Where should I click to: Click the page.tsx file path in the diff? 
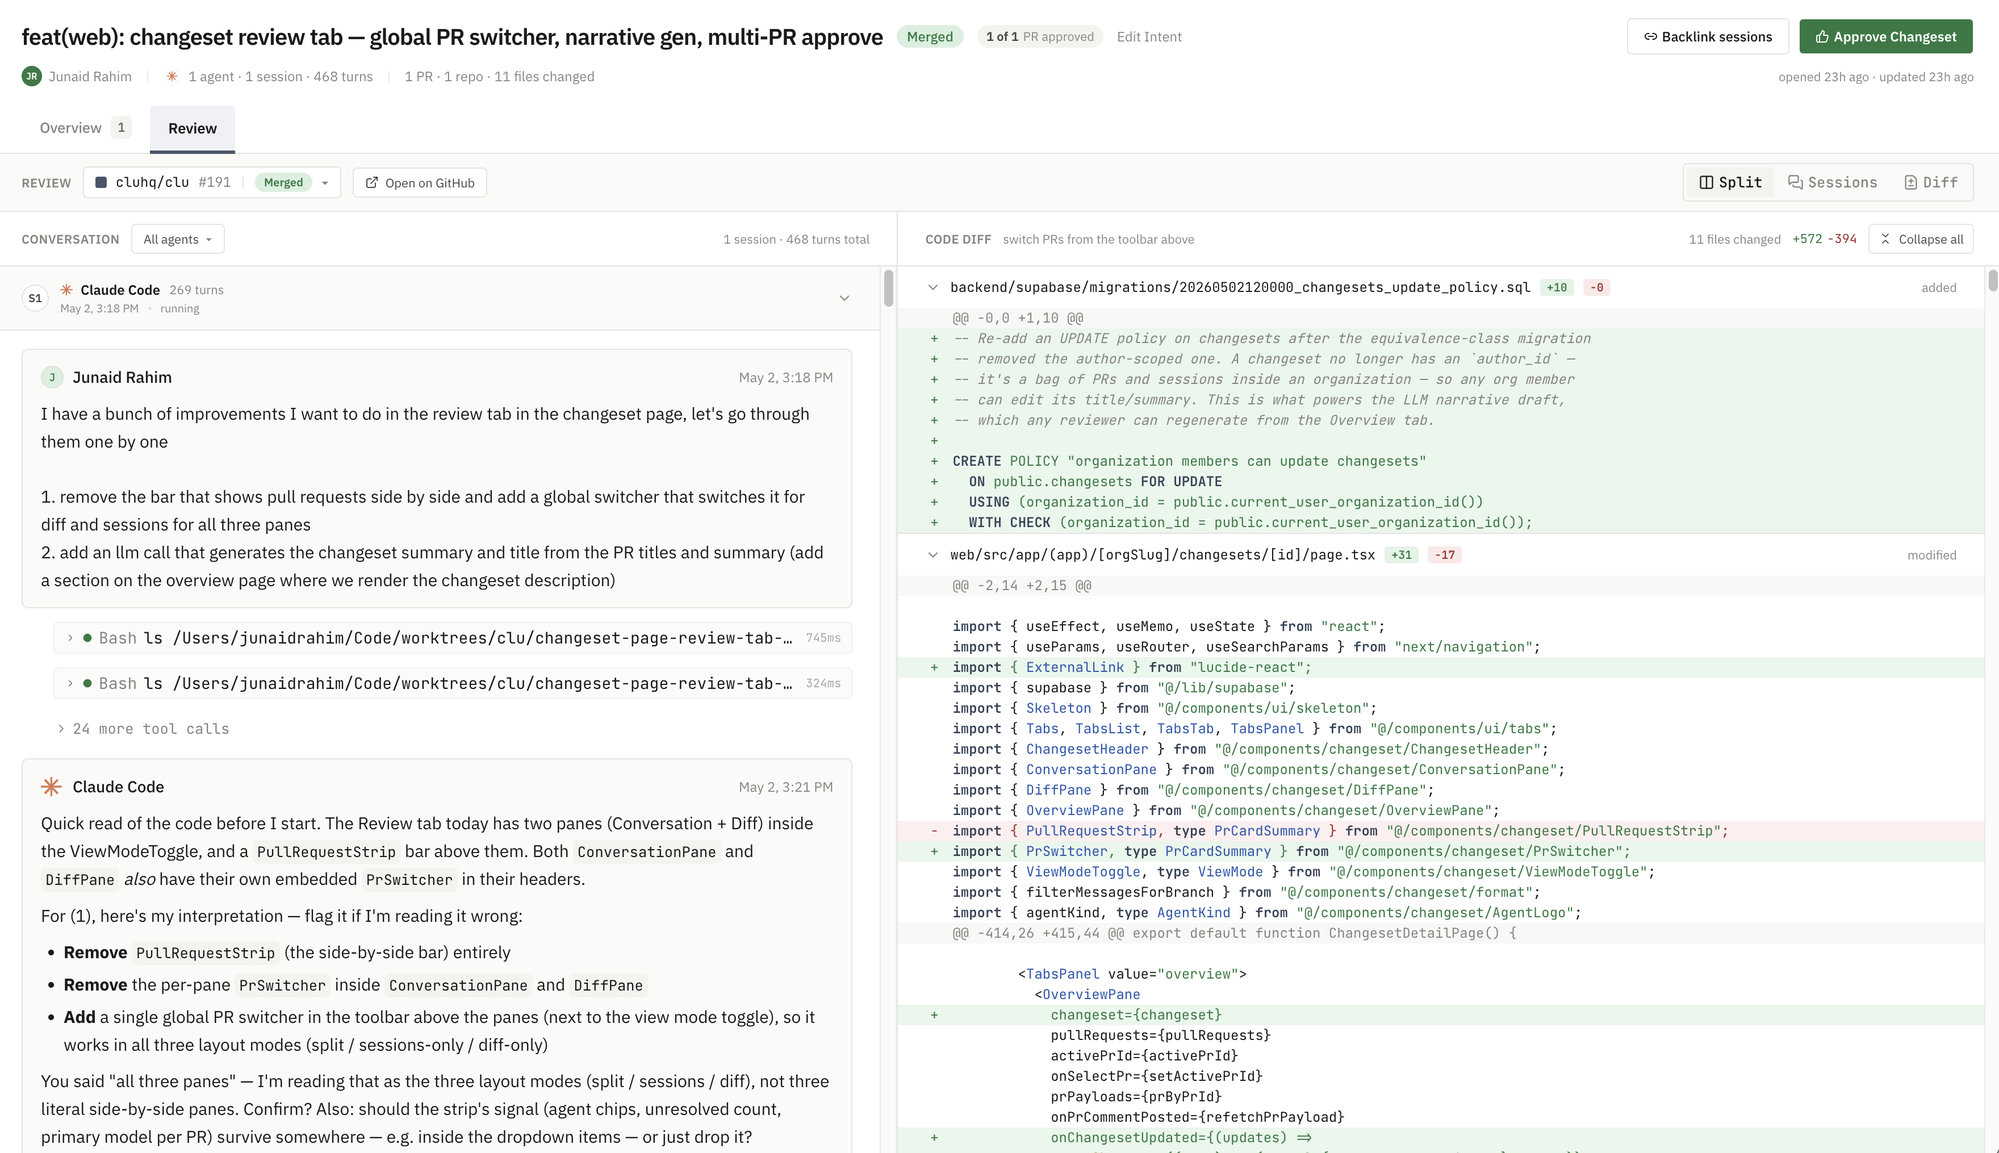1162,555
